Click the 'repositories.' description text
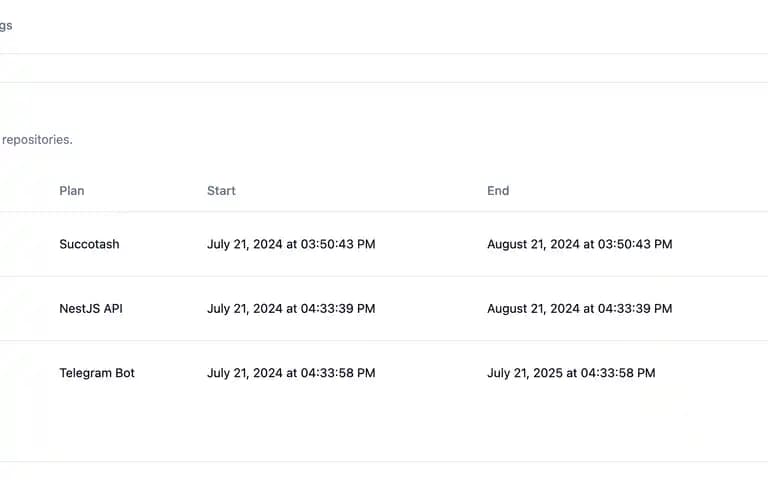Image resolution: width=768 pixels, height=480 pixels. pos(37,140)
